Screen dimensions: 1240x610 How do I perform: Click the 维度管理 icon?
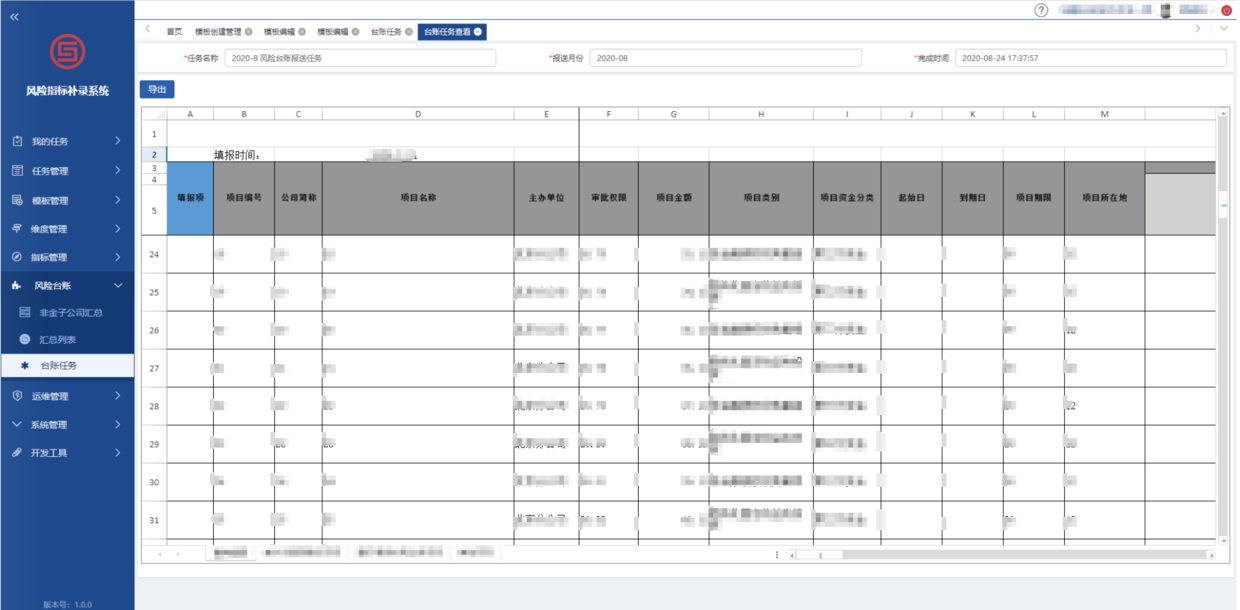pyautogui.click(x=17, y=229)
